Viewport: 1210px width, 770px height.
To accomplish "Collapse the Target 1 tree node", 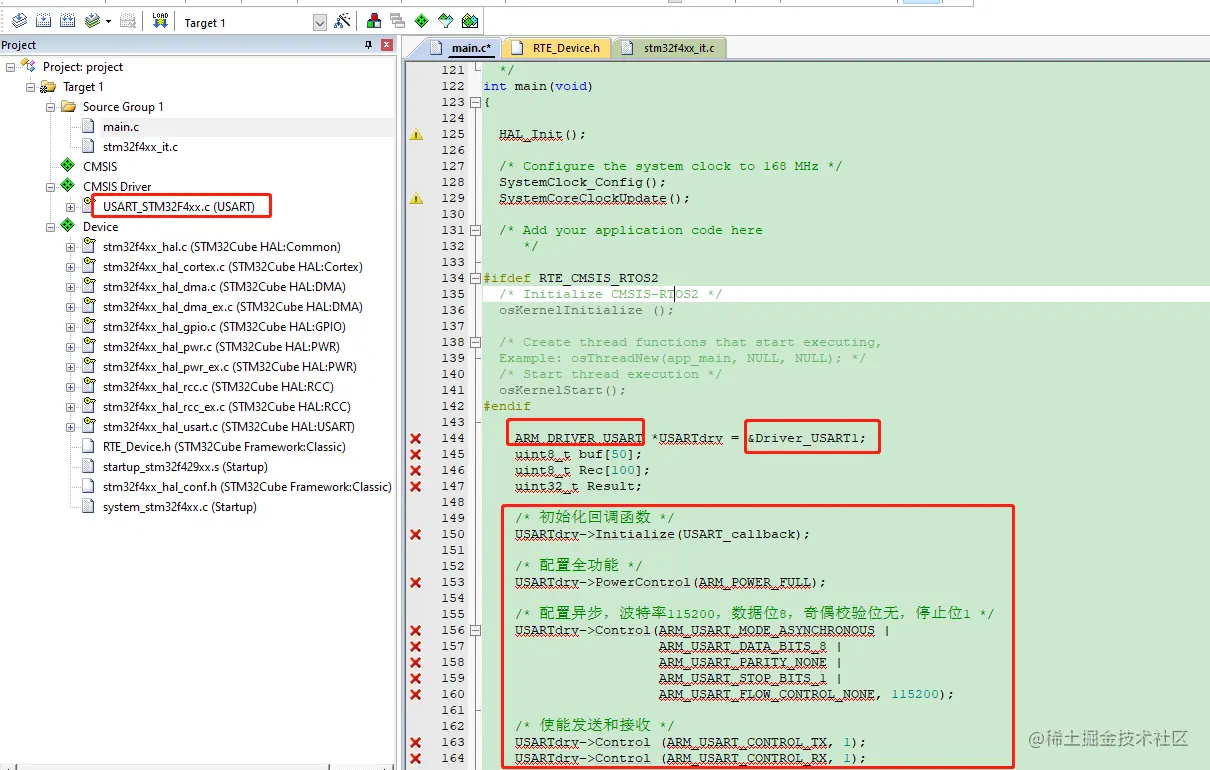I will click(x=30, y=87).
